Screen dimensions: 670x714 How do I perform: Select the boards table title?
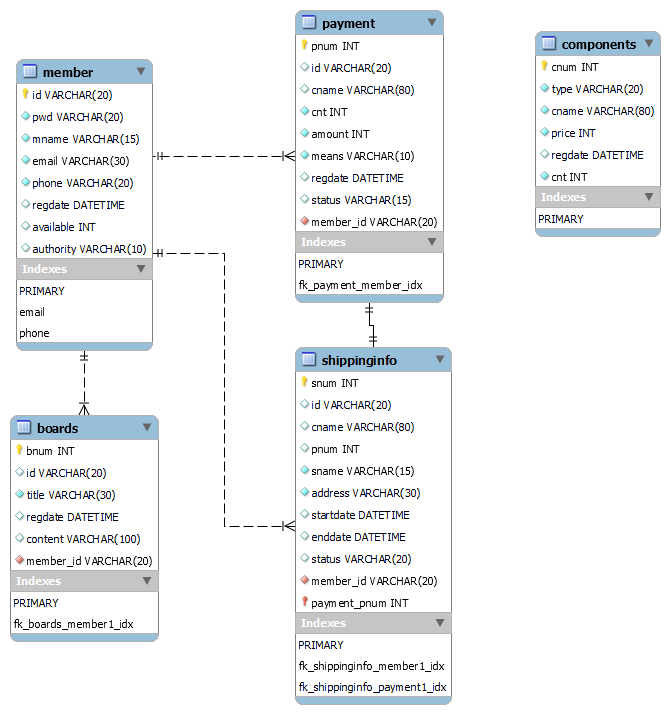[57, 428]
